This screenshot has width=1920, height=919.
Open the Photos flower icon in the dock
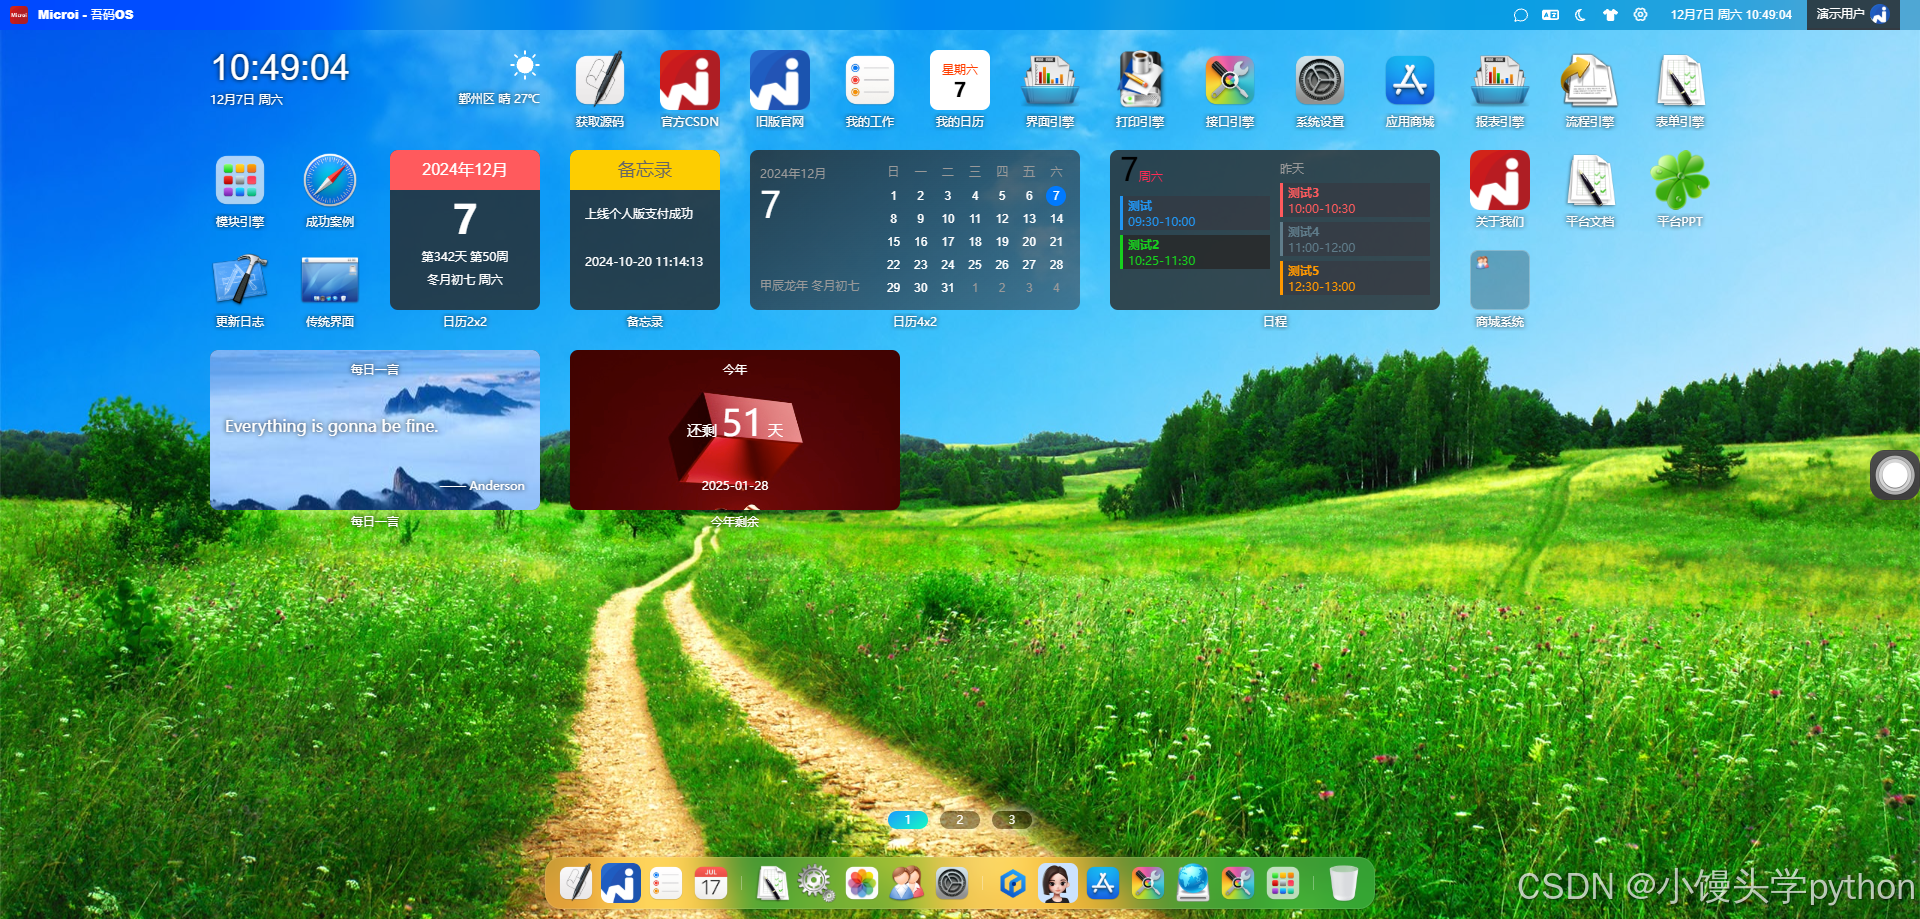[x=861, y=884]
